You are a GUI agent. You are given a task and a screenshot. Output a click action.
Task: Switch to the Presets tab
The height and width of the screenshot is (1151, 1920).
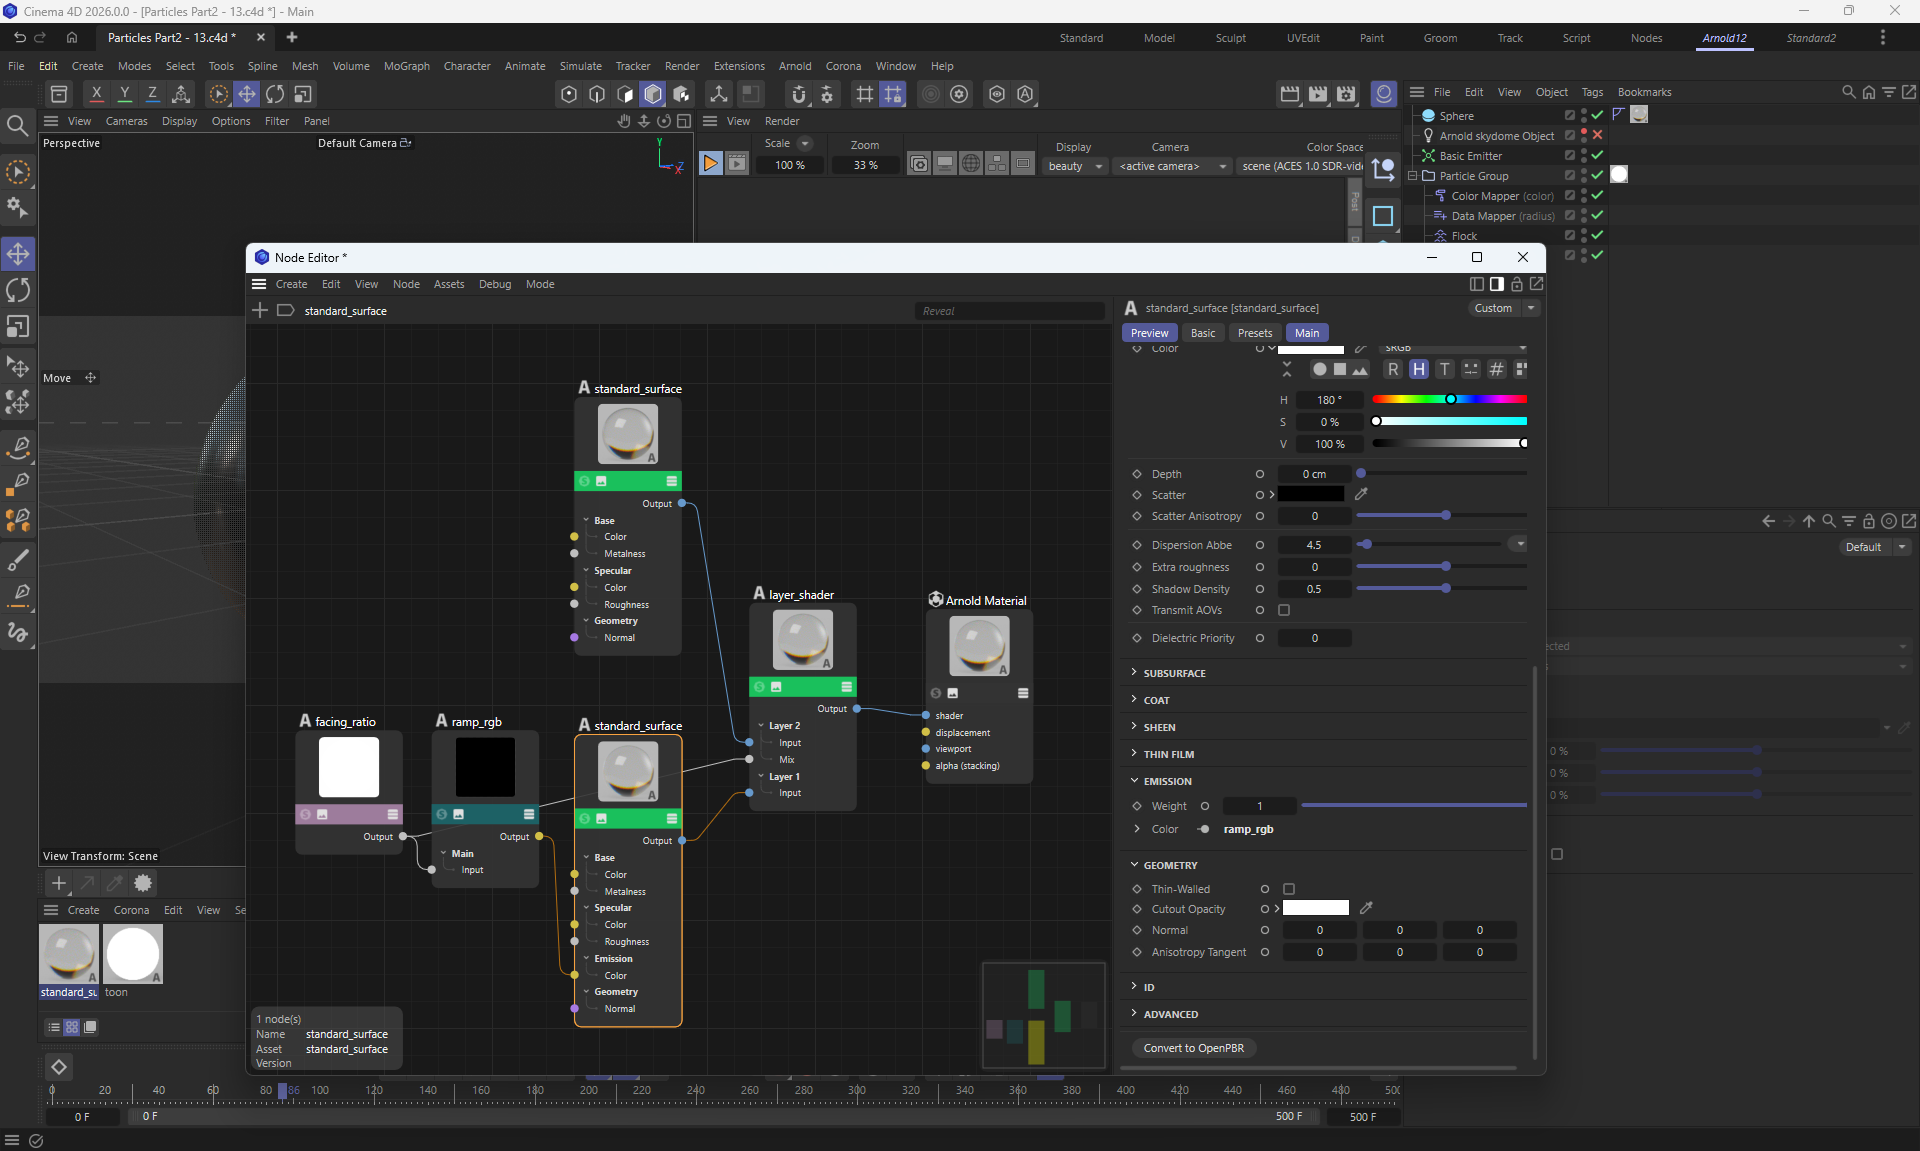1254,333
